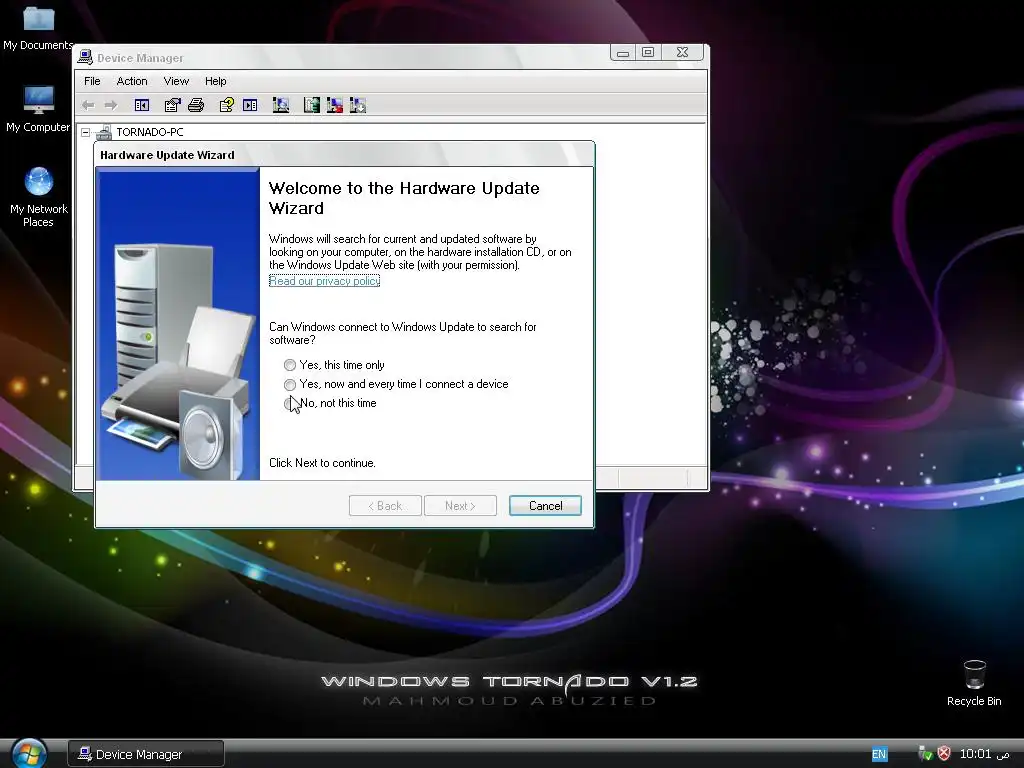1024x768 pixels.
Task: Collapse the TORNADO-PC tree node
Action: point(86,133)
